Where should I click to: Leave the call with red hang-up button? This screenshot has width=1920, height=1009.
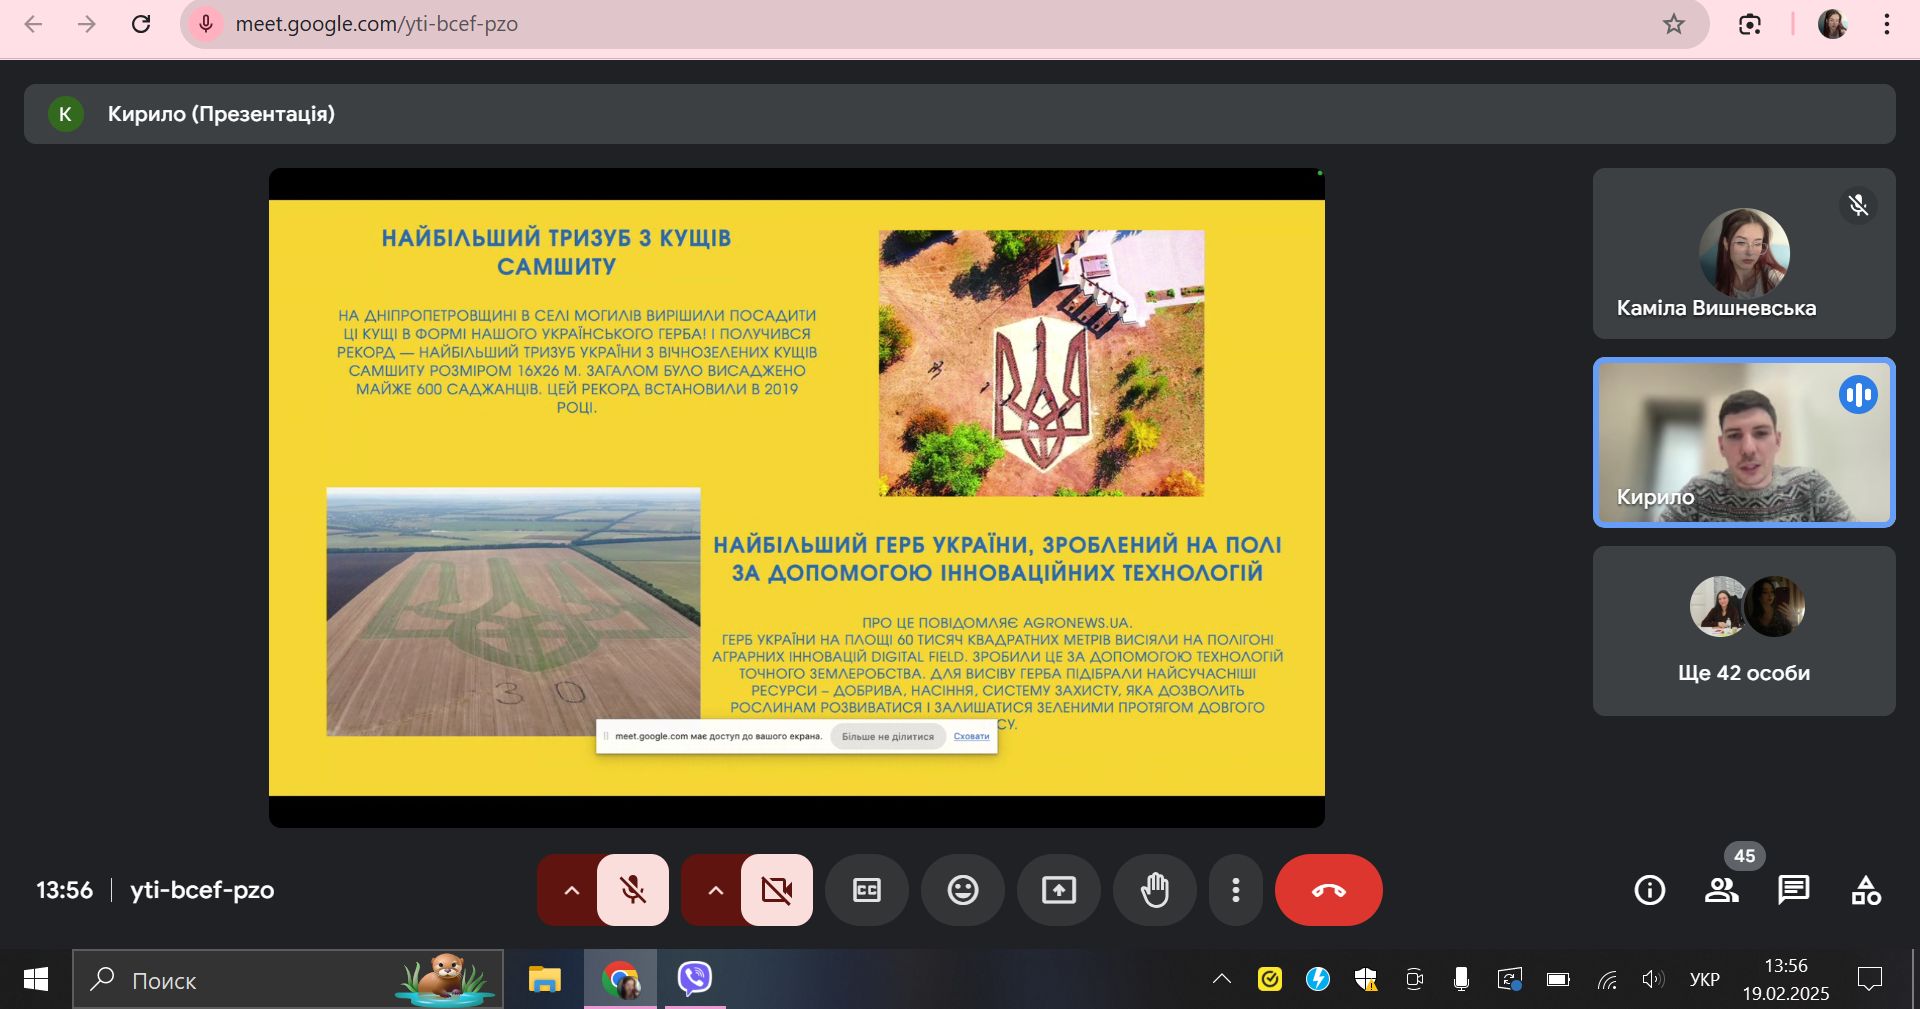click(x=1328, y=890)
